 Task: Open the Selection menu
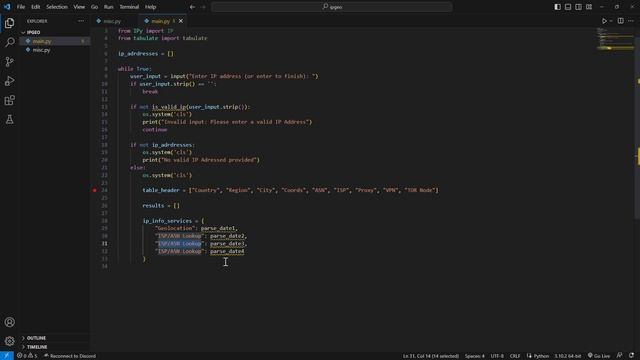coord(57,7)
